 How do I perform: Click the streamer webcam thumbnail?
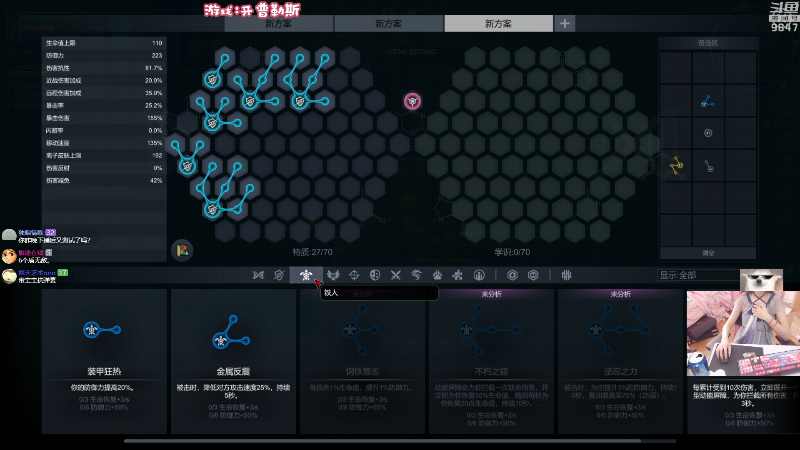[x=743, y=334]
